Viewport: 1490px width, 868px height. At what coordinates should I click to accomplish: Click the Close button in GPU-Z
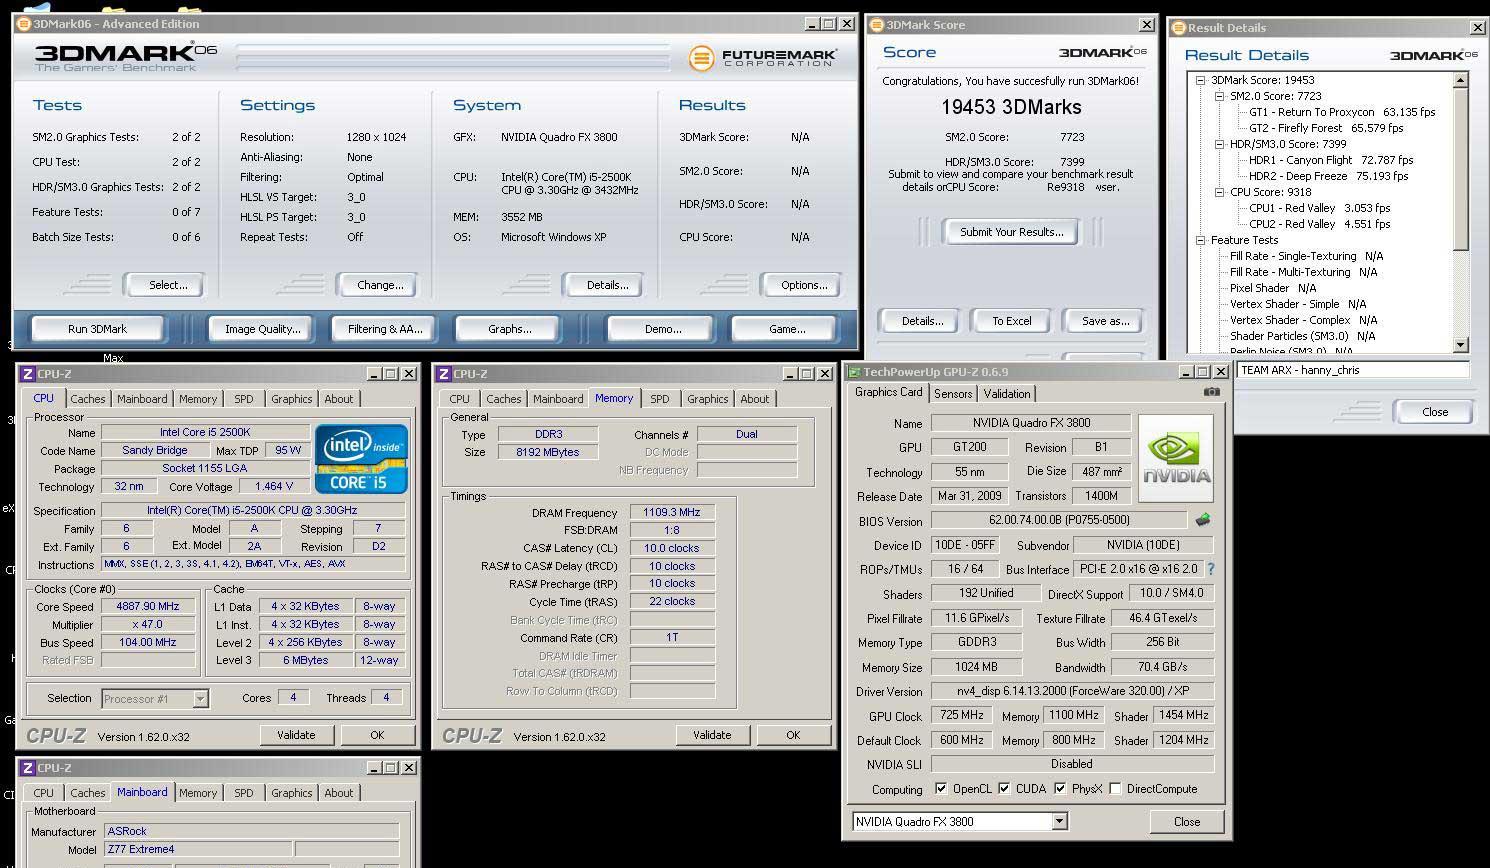[x=1187, y=821]
